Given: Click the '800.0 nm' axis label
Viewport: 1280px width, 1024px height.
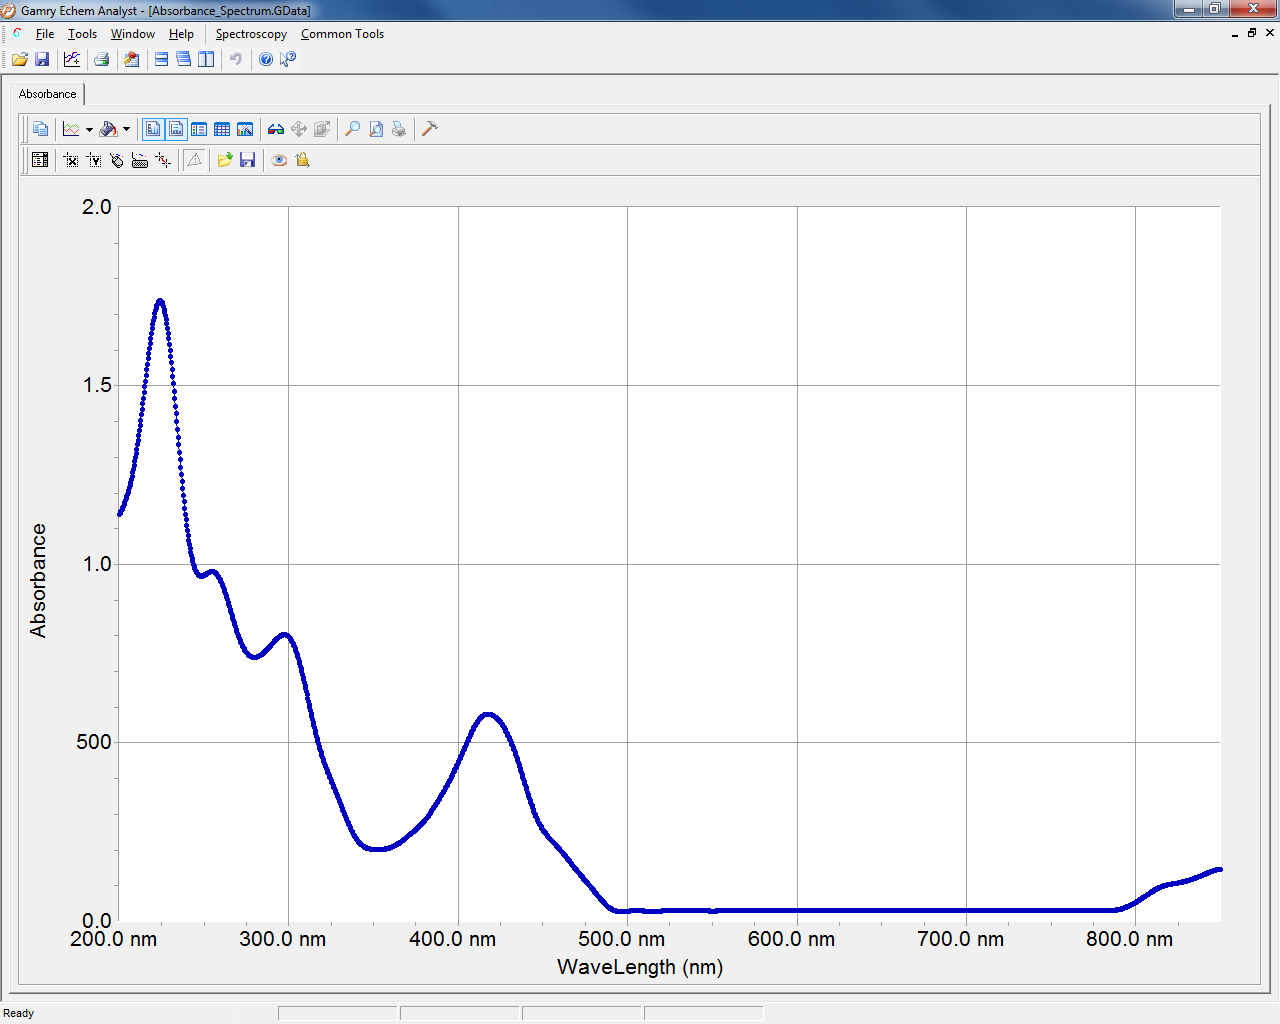Looking at the screenshot, I should (x=1129, y=939).
